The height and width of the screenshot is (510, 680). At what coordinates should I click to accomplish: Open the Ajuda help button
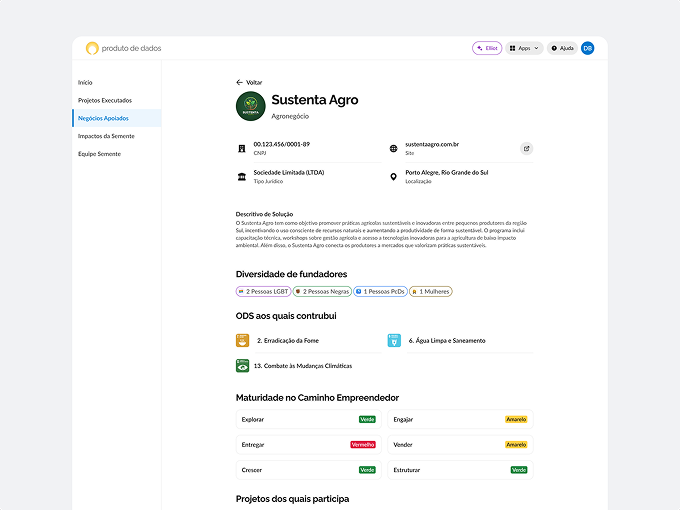(x=561, y=48)
